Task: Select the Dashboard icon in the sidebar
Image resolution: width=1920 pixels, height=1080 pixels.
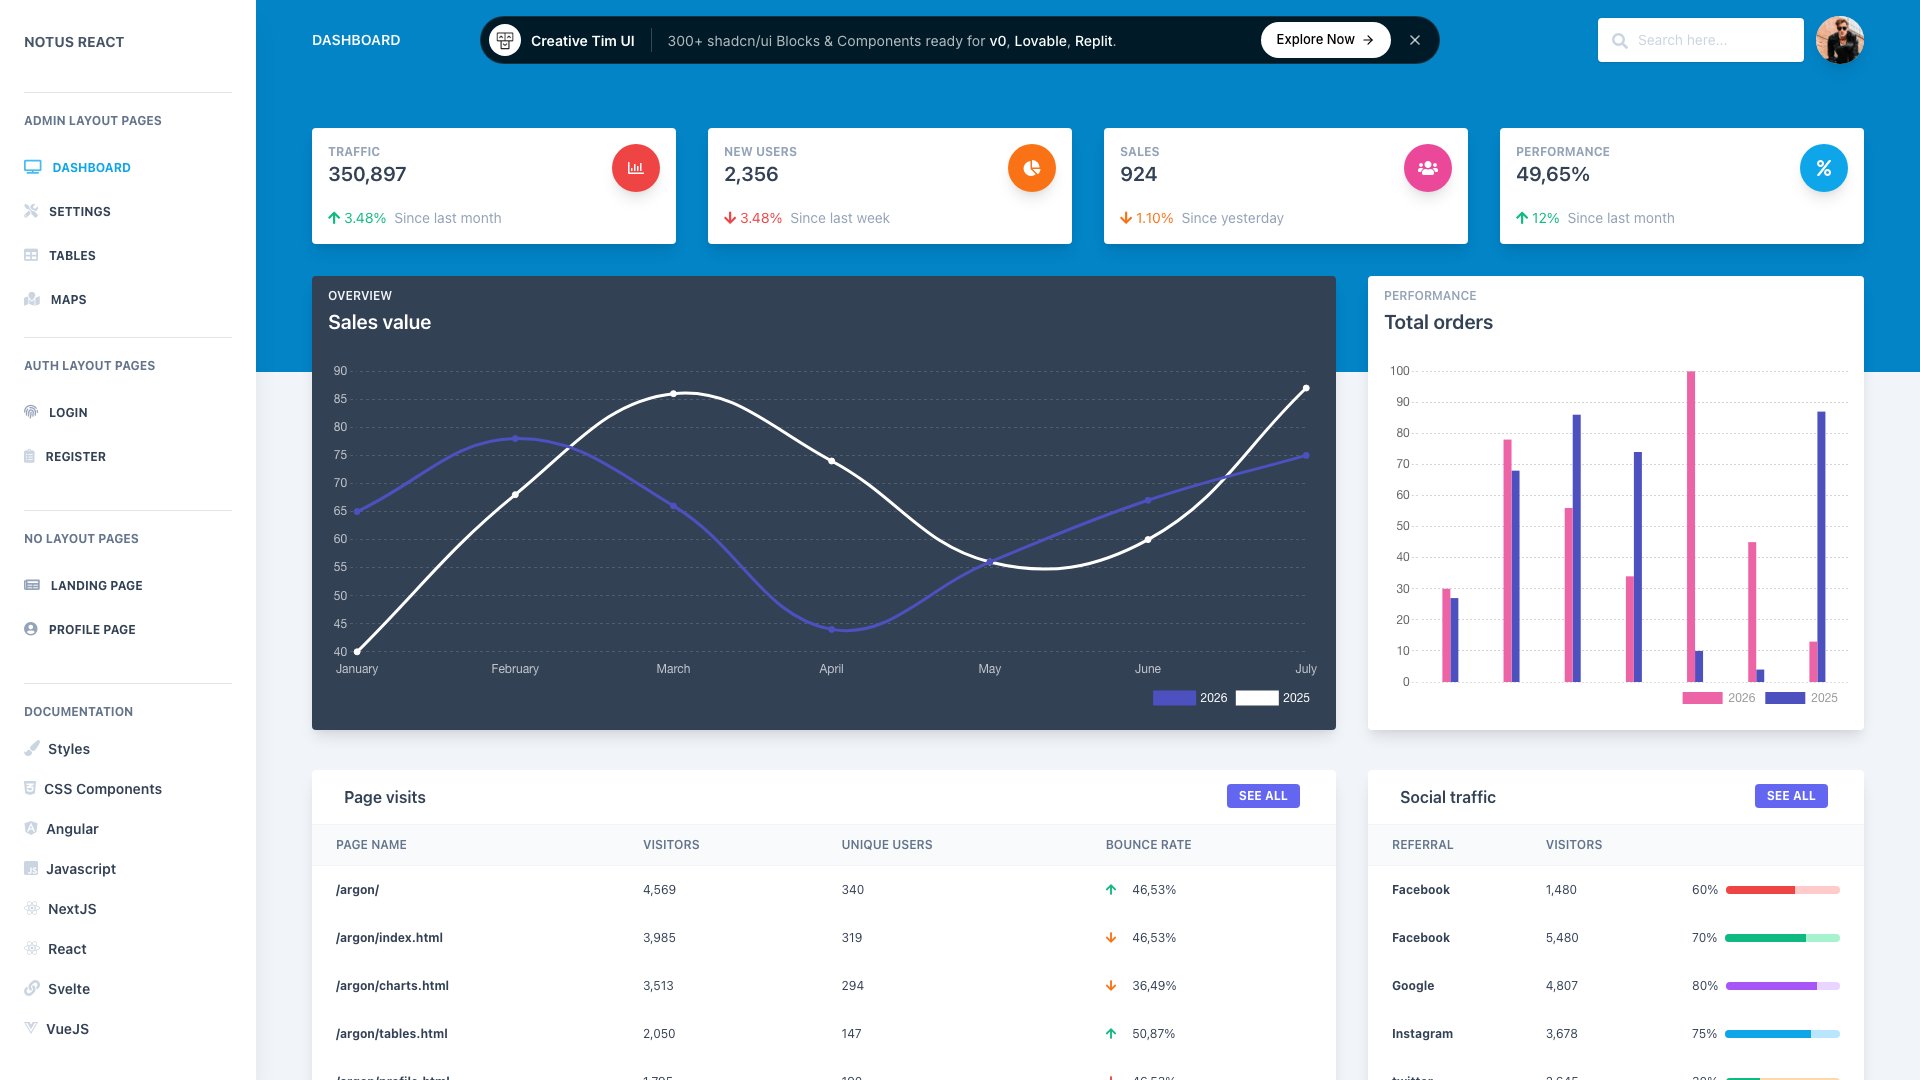Action: 34,167
